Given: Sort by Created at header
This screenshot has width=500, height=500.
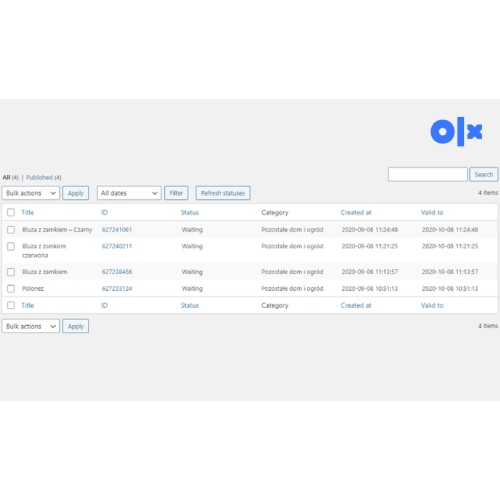Looking at the screenshot, I should pos(356,212).
